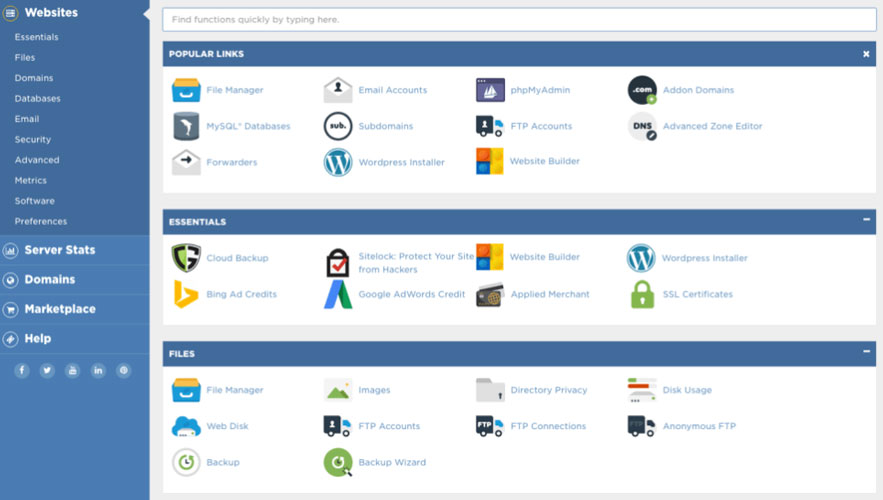The width and height of the screenshot is (883, 500).
Task: Open the File Manager icon in Popular Links
Action: tap(186, 90)
